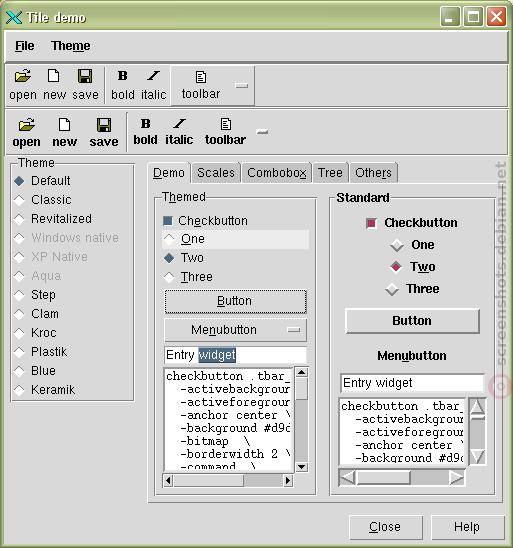Switch to the Combobox tab
The height and width of the screenshot is (548, 513).
276,173
